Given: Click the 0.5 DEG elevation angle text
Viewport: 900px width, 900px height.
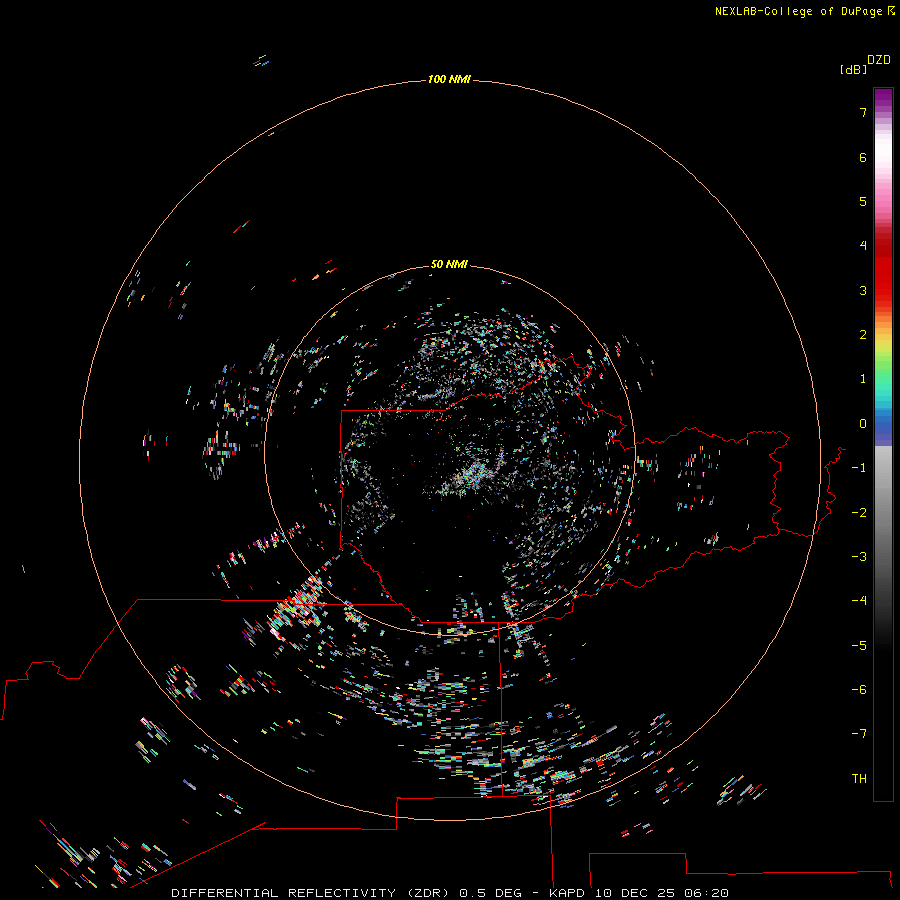Looking at the screenshot, I should point(491,893).
